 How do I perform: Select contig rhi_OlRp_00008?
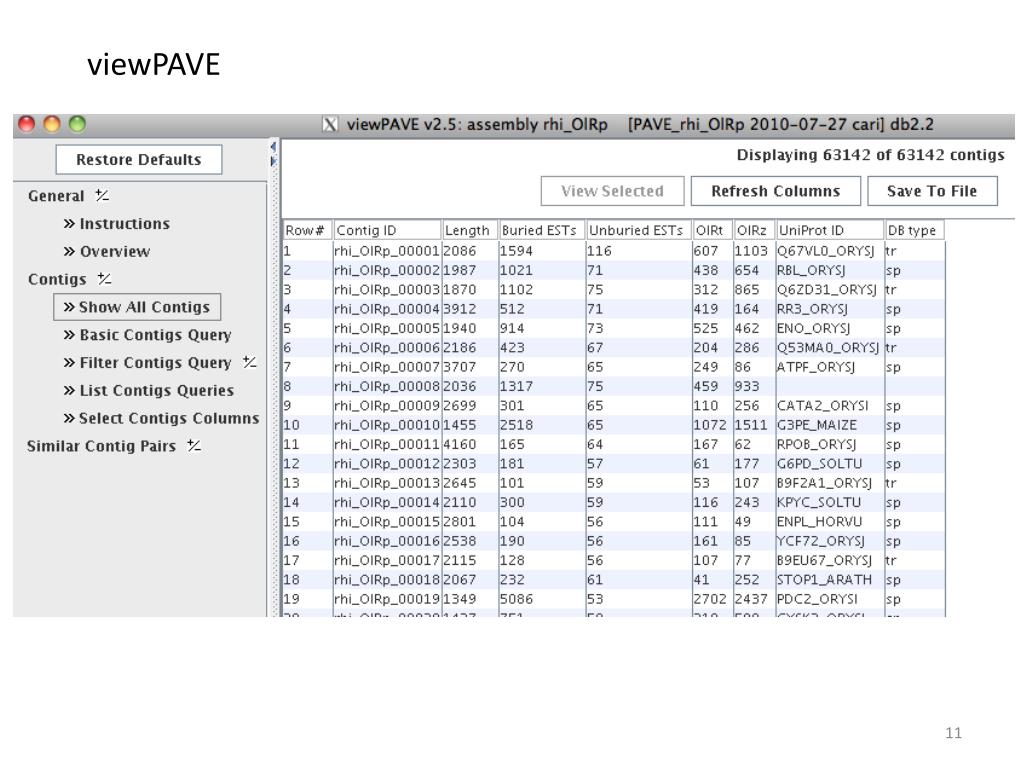pos(387,386)
